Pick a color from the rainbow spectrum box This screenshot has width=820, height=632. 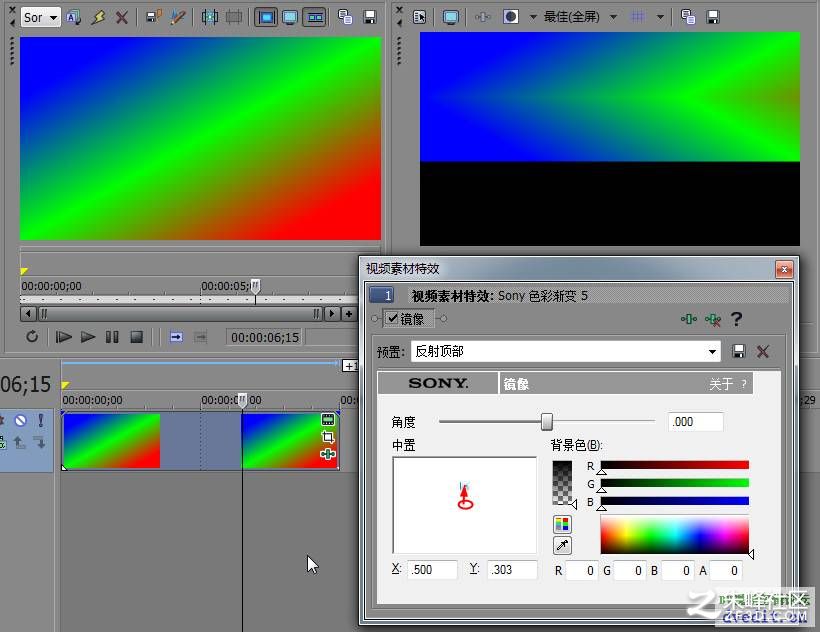[x=675, y=534]
